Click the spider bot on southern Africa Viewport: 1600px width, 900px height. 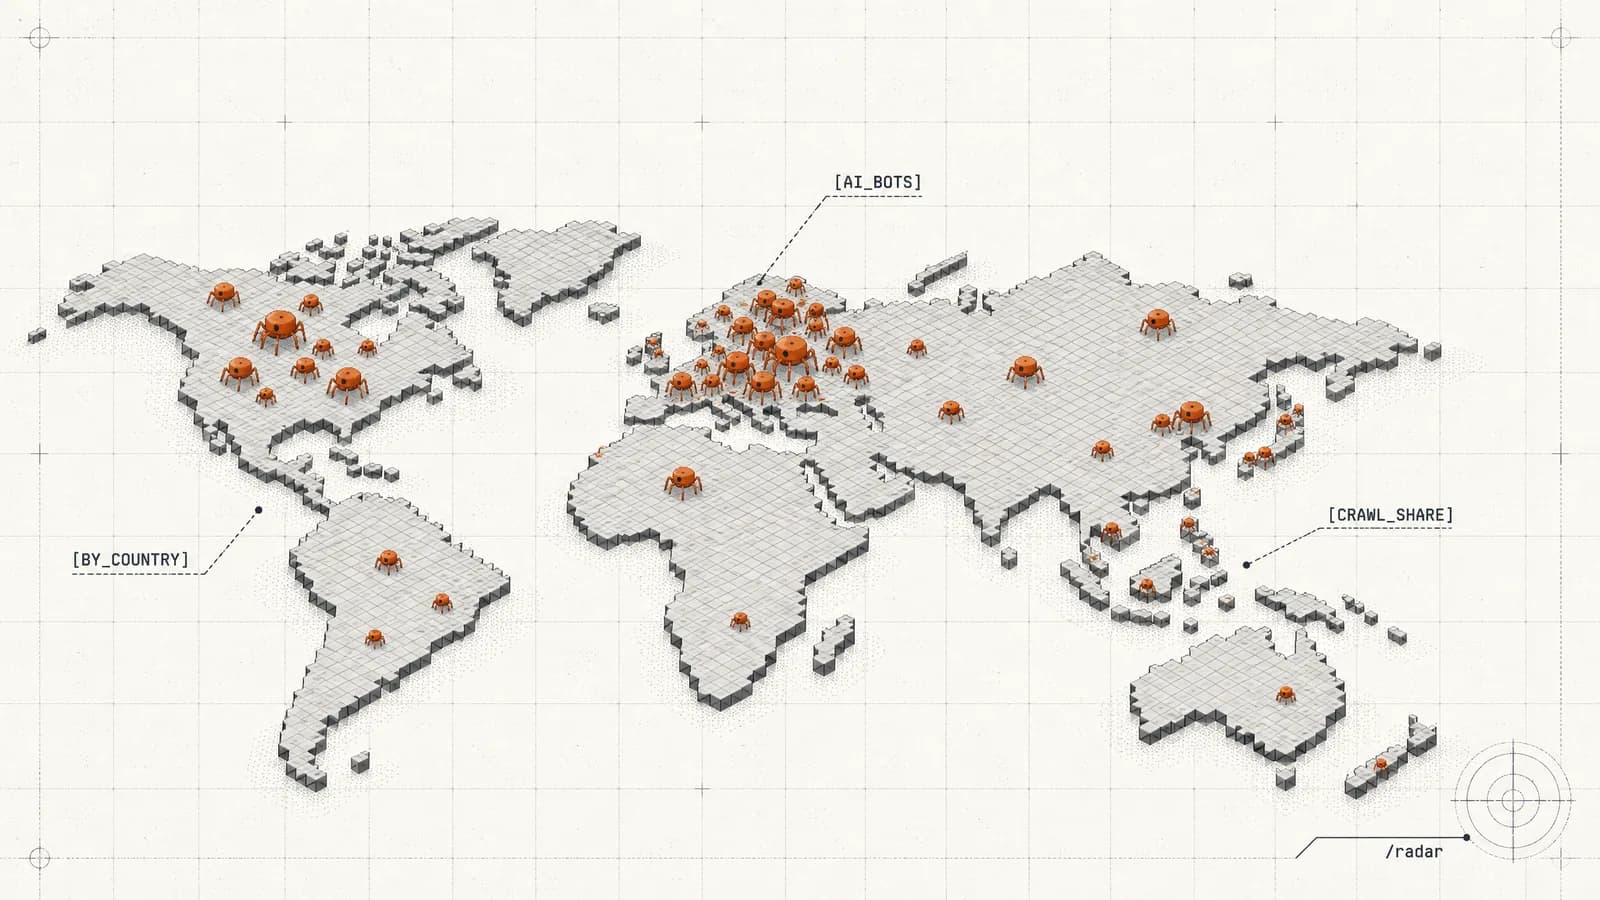pyautogui.click(x=739, y=620)
